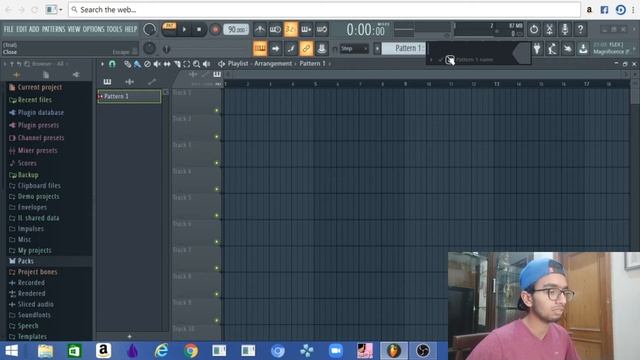Toggle the playlist magnet snap icon
640x360 pixels.
(112, 64)
